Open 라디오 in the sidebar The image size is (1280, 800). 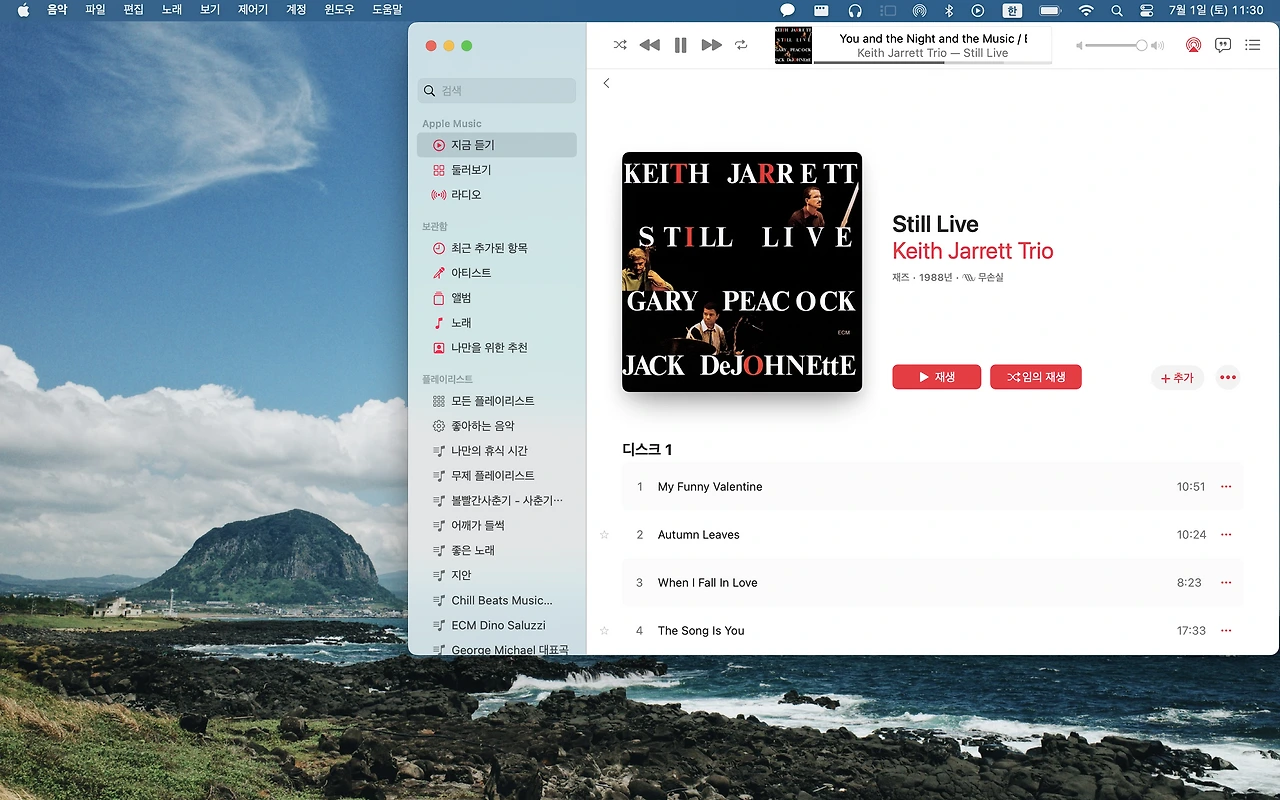[497, 195]
